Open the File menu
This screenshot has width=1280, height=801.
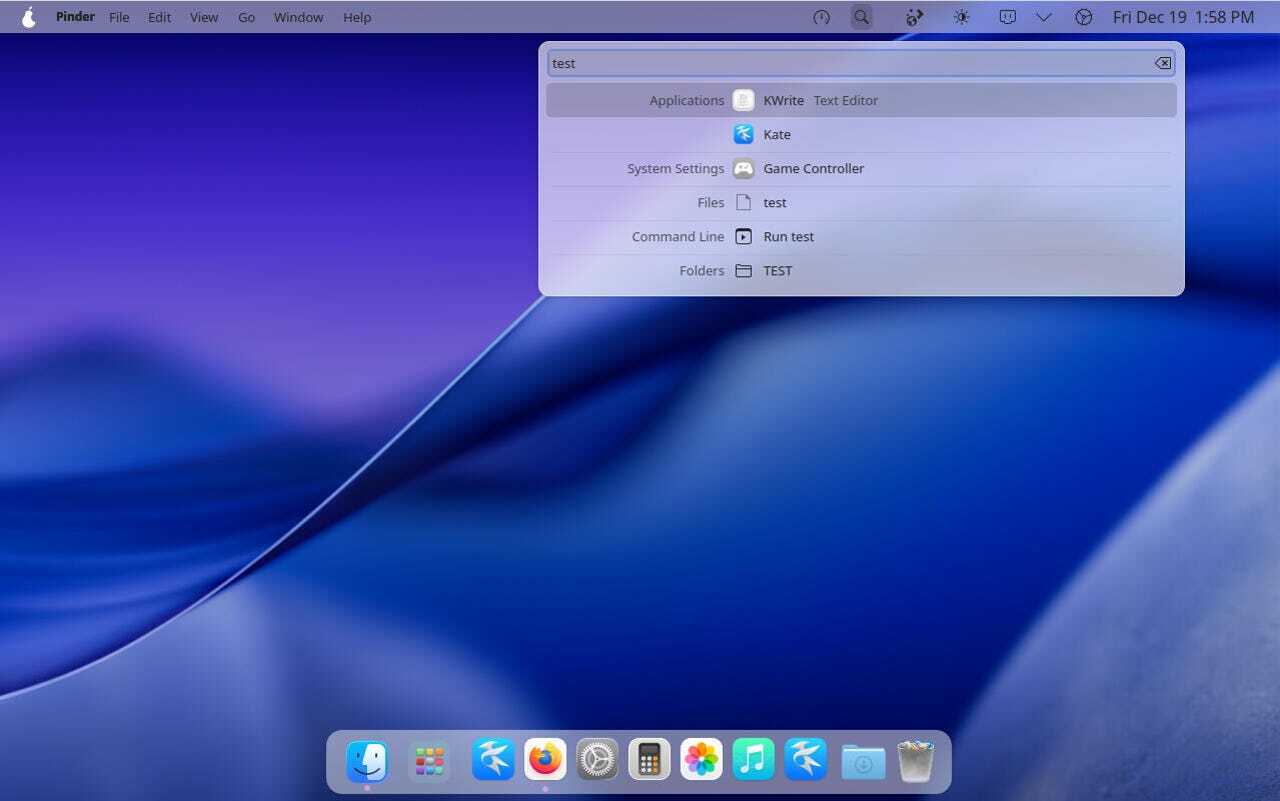point(119,17)
